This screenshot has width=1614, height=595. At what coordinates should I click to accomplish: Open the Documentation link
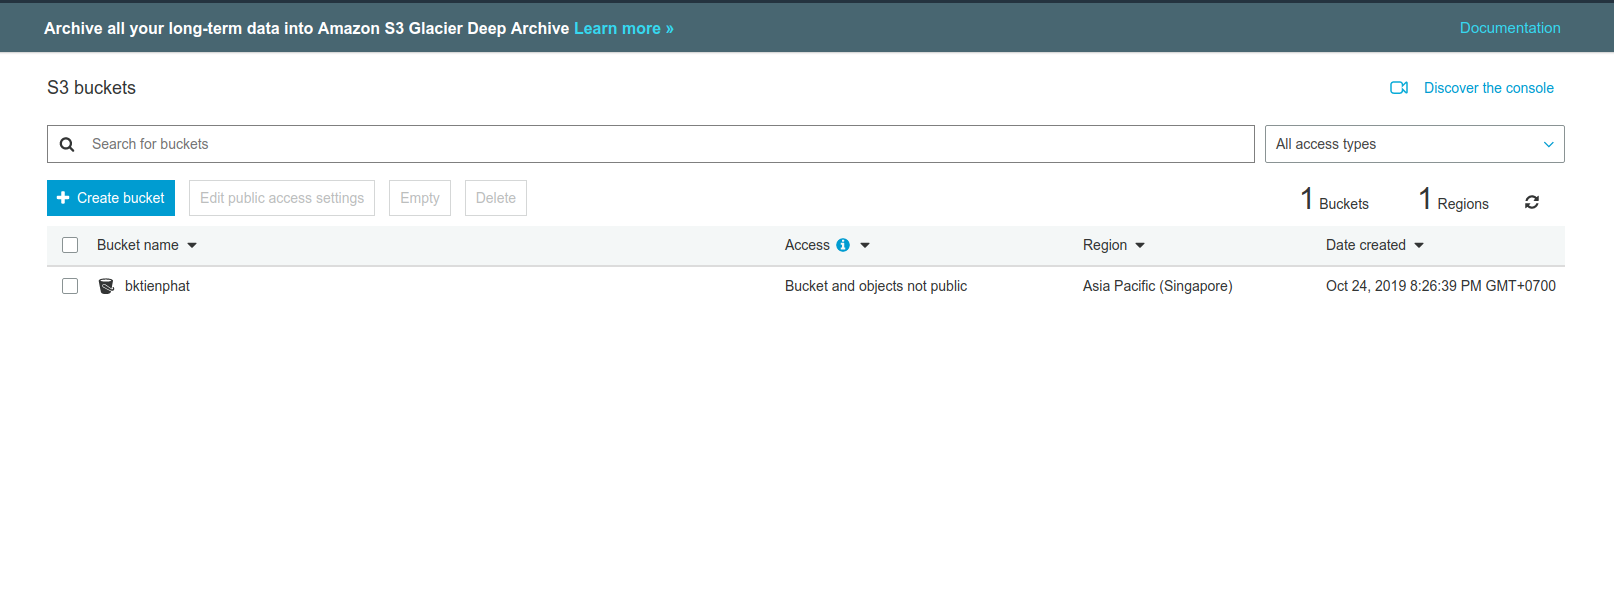(x=1510, y=28)
